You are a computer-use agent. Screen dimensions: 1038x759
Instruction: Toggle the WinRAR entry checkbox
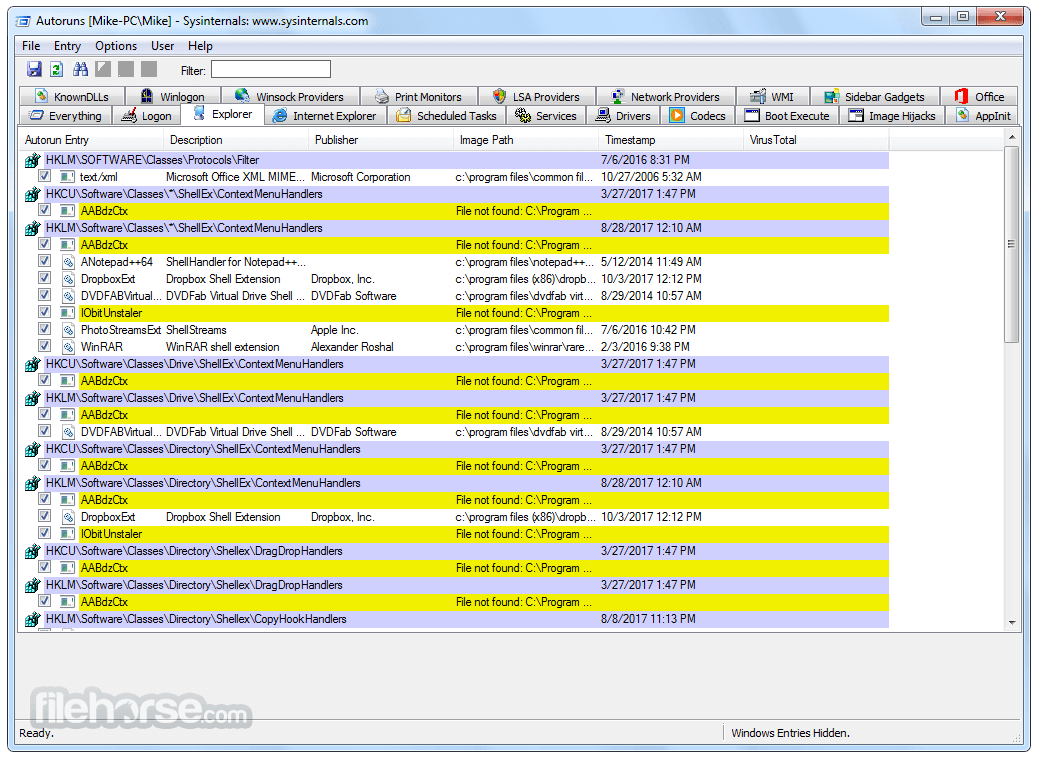click(x=44, y=345)
